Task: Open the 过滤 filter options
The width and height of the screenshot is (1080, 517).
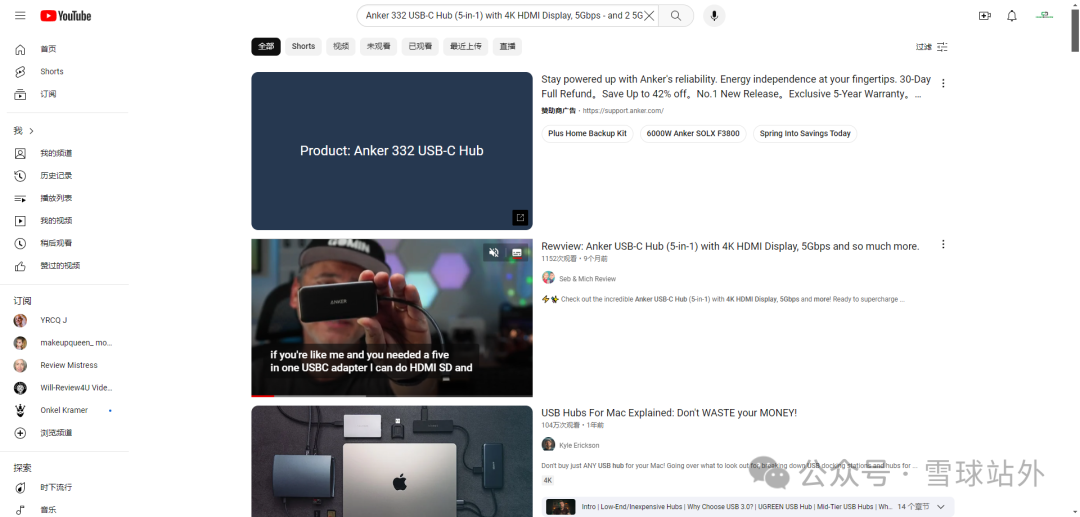Action: click(x=932, y=47)
